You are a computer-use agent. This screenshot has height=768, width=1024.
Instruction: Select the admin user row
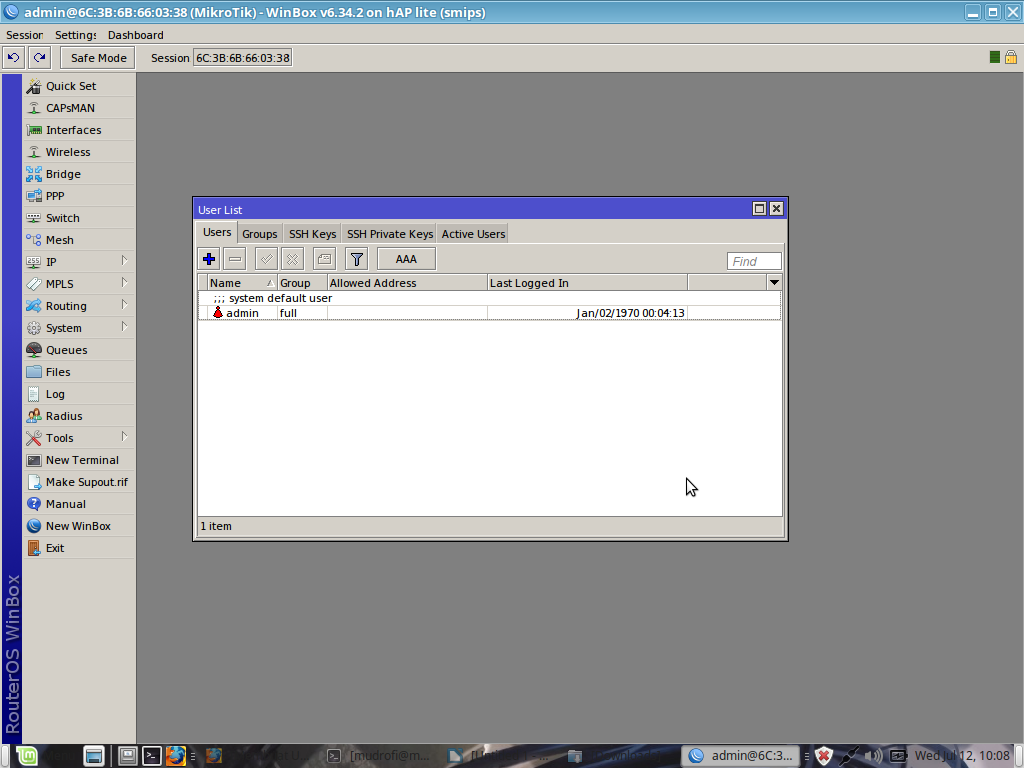[x=489, y=313]
